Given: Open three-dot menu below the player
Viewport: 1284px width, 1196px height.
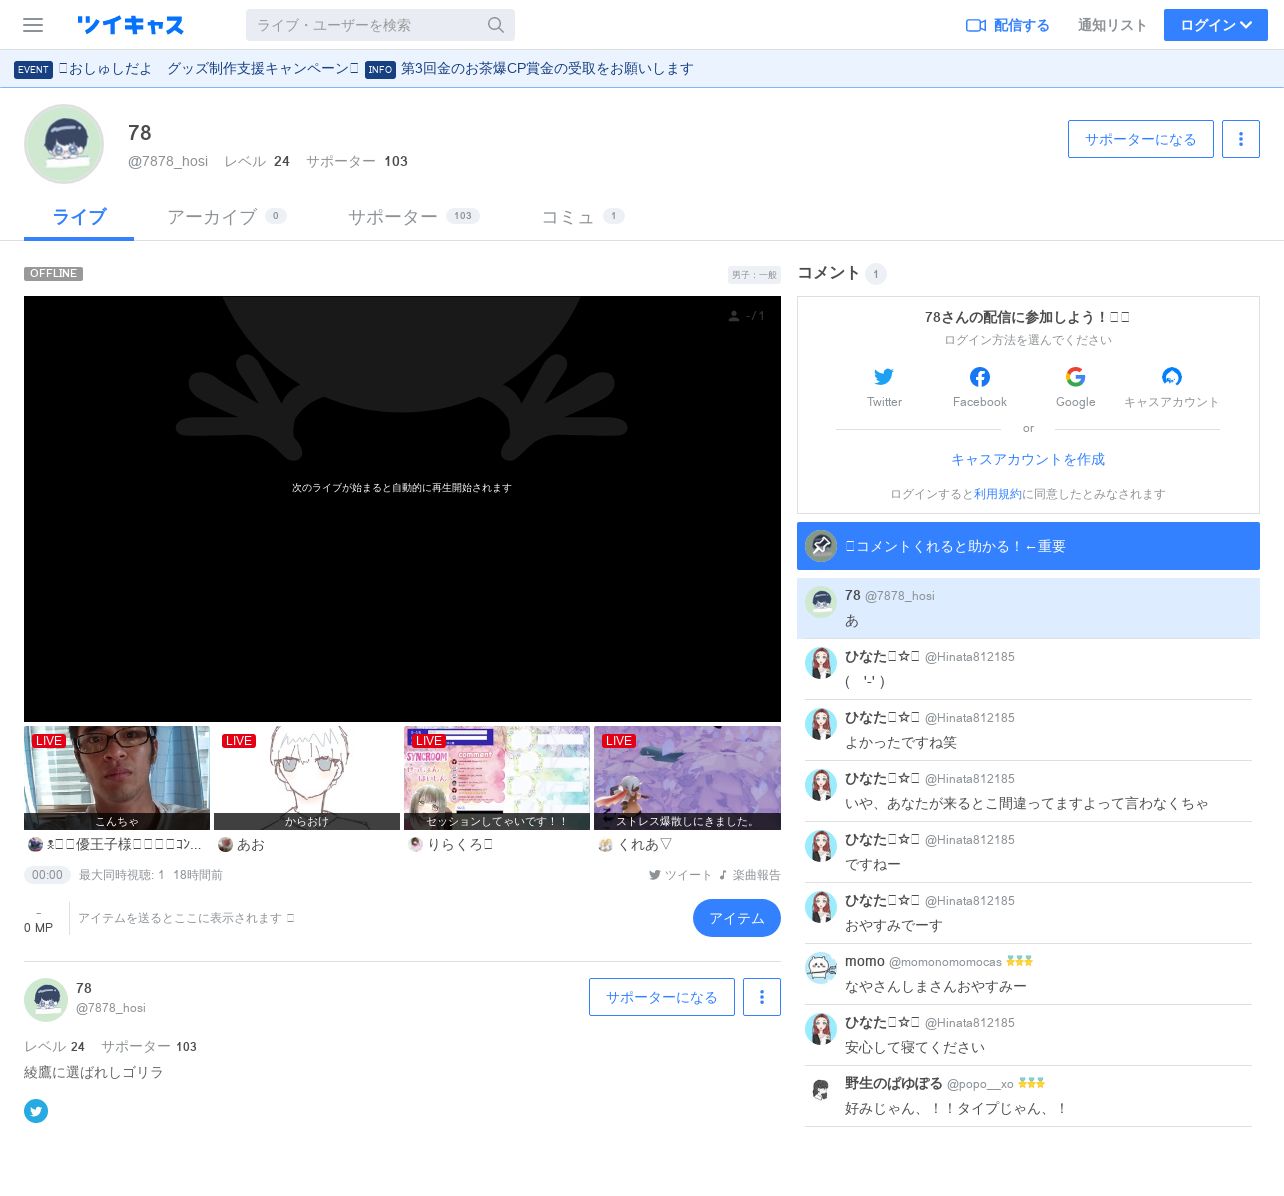Looking at the screenshot, I should coord(762,997).
